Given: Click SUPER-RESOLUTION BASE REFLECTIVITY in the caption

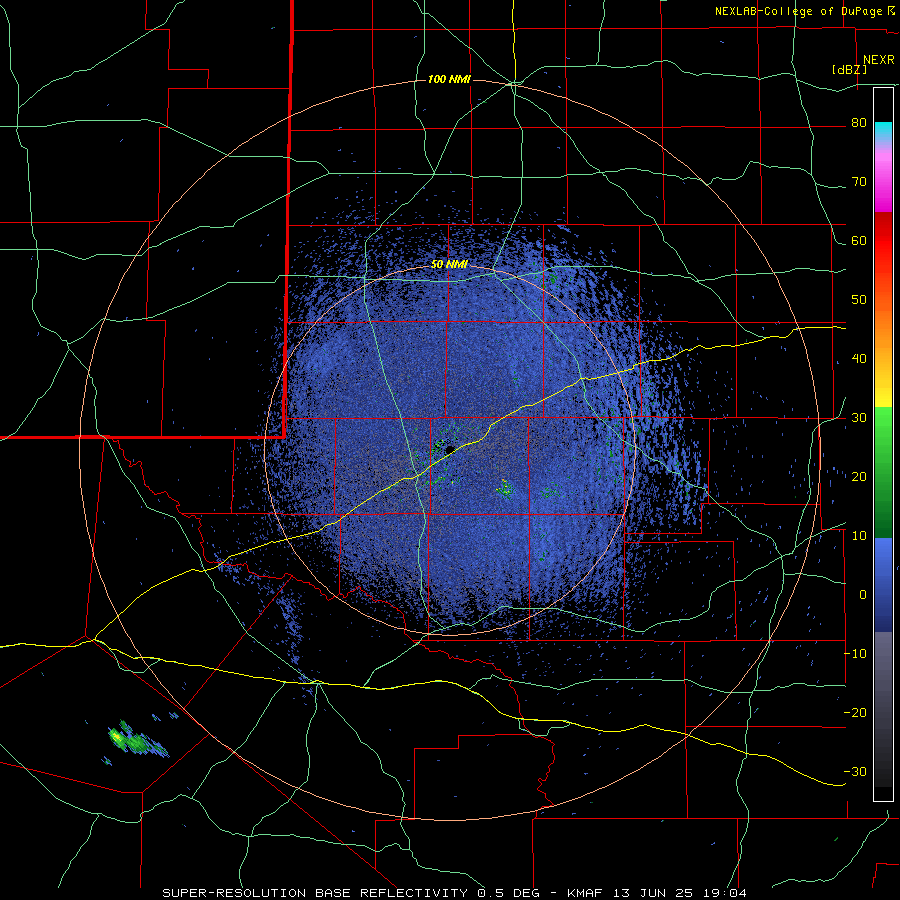Looking at the screenshot, I should coord(315,893).
